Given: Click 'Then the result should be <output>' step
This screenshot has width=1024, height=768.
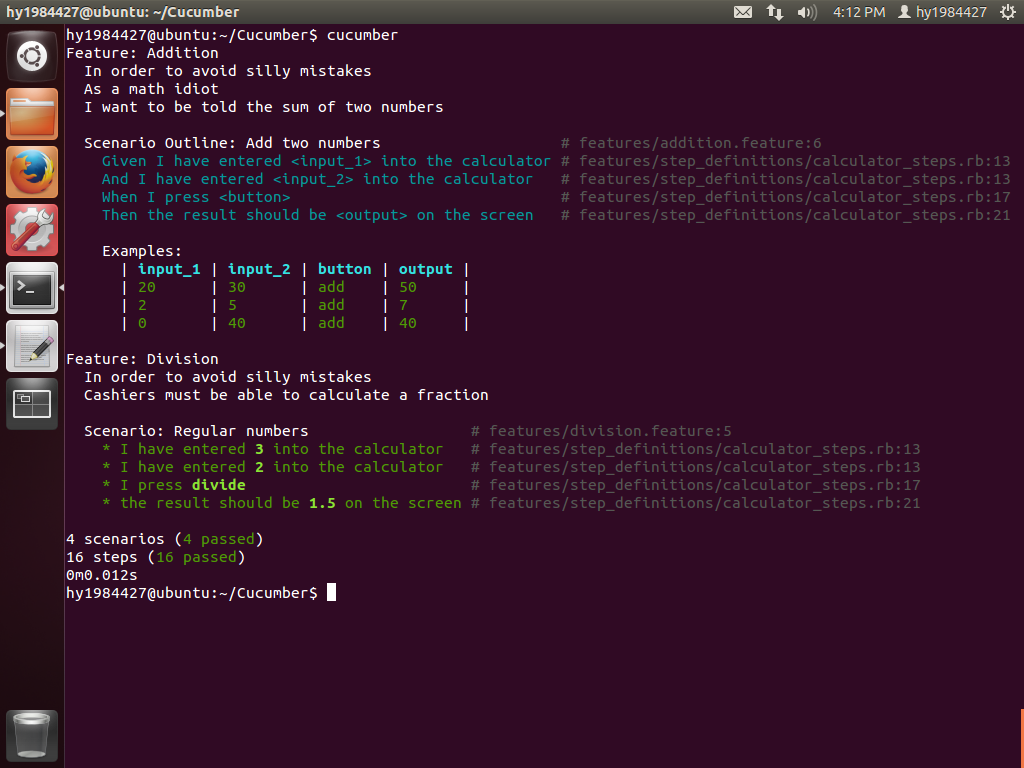Looking at the screenshot, I should (x=317, y=215).
